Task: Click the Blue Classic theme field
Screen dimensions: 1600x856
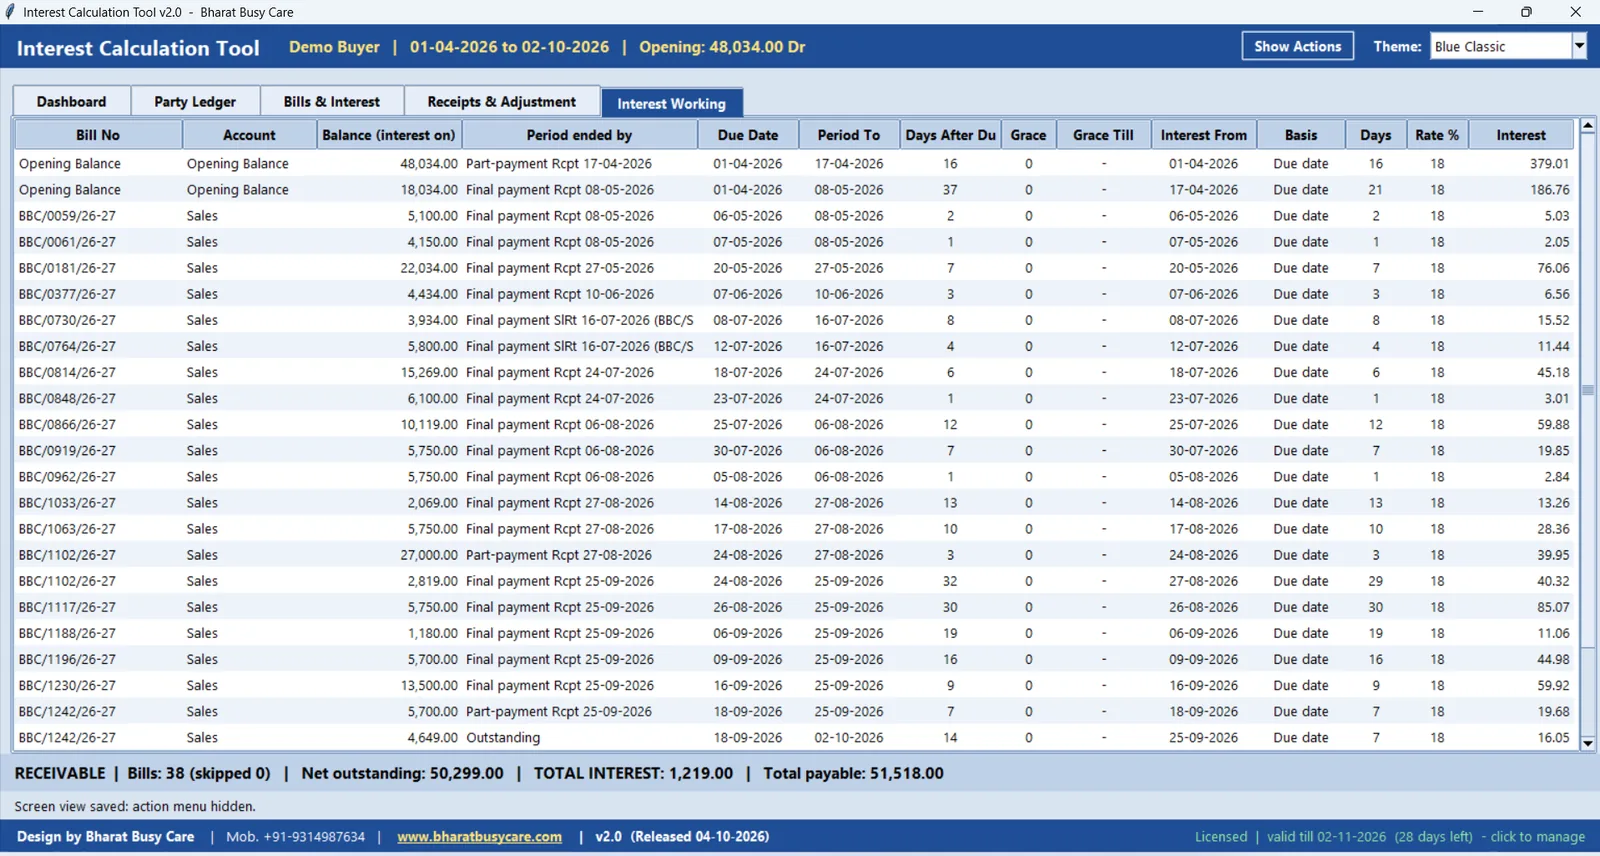Action: coord(1500,47)
